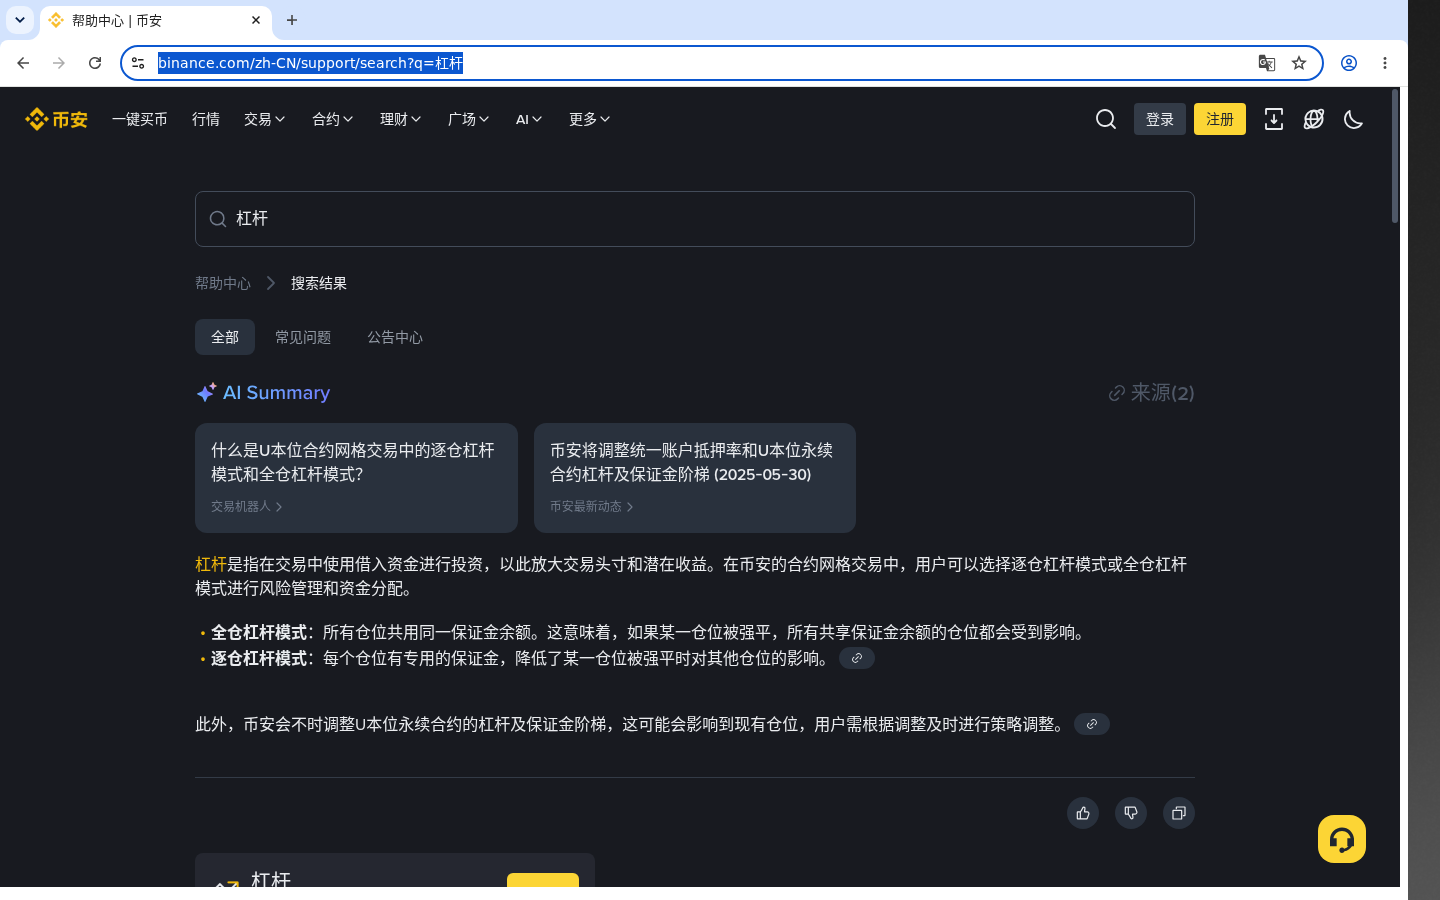Open the header search magnifier icon
Viewport: 1440px width, 900px height.
[1106, 119]
